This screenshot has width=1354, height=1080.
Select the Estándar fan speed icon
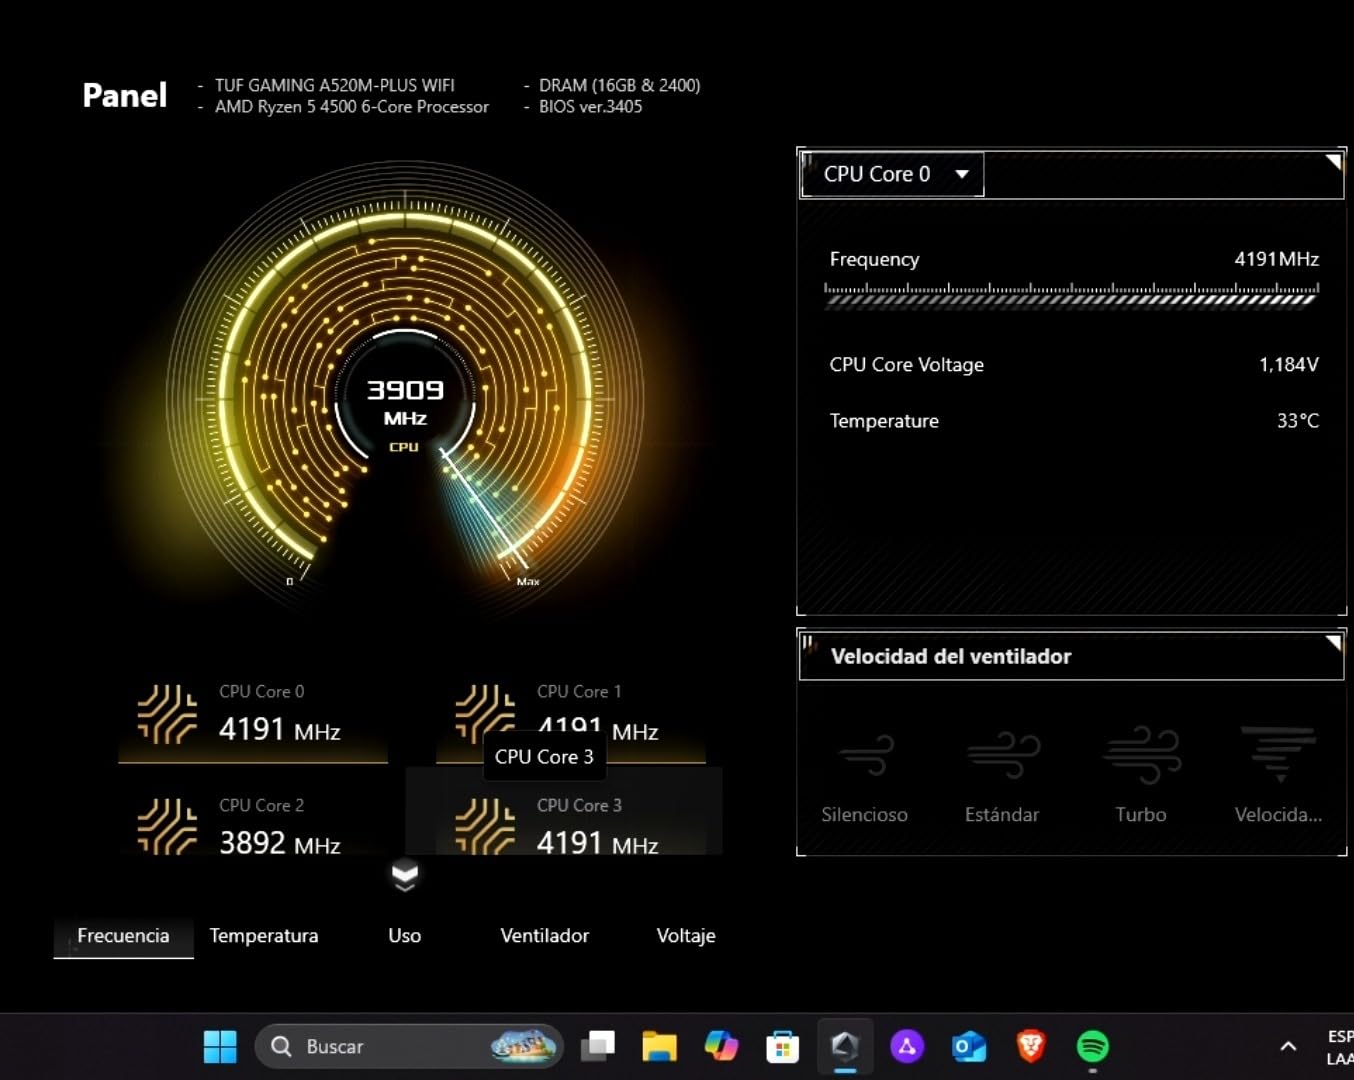(x=1003, y=756)
